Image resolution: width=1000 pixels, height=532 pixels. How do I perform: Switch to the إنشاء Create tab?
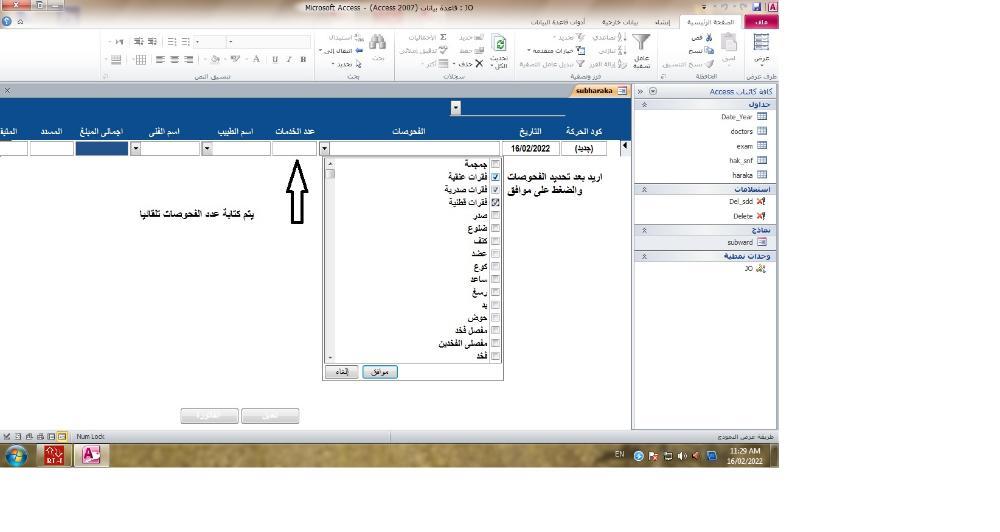coord(663,22)
